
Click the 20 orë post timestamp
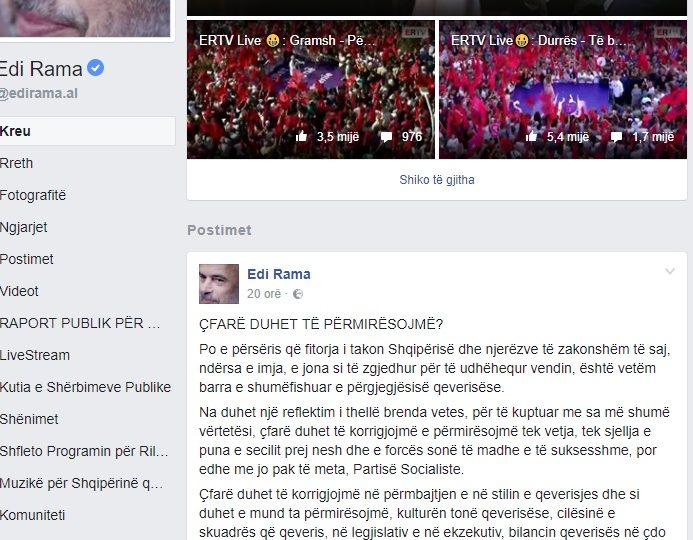pos(264,294)
